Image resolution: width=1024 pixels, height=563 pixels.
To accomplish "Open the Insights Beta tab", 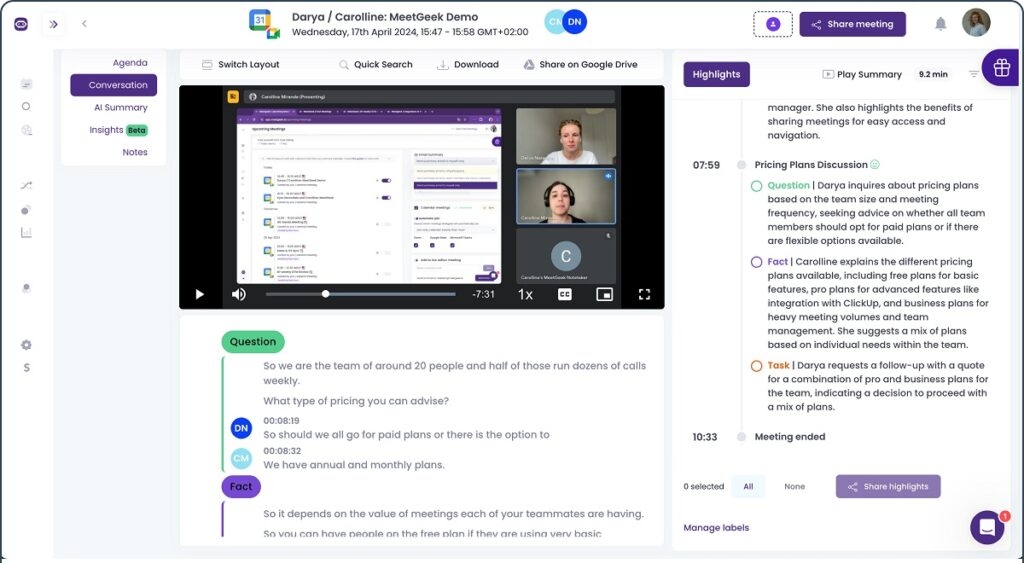I will pos(118,130).
